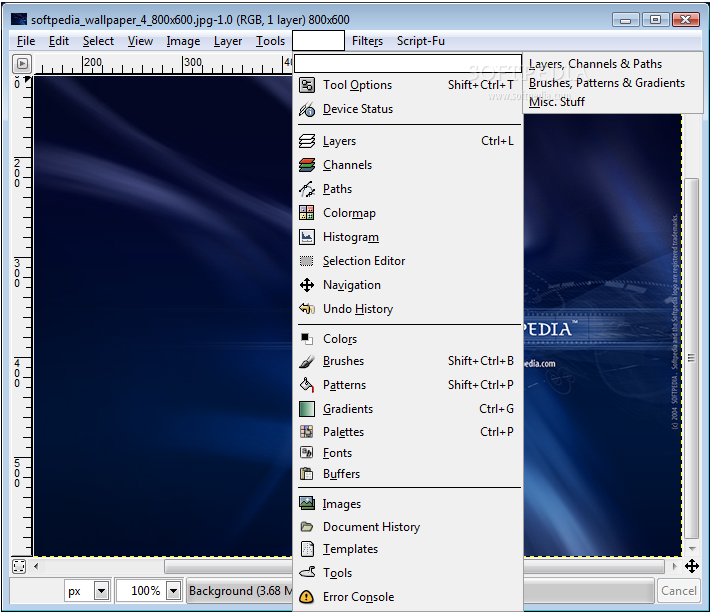Open the Layer menu
710x614 pixels.
point(228,41)
